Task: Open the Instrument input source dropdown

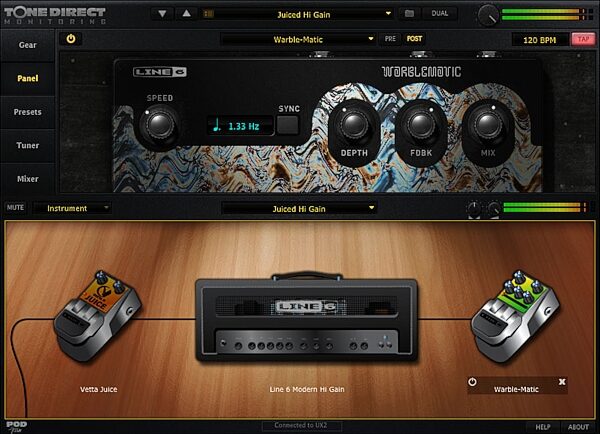Action: pos(72,208)
